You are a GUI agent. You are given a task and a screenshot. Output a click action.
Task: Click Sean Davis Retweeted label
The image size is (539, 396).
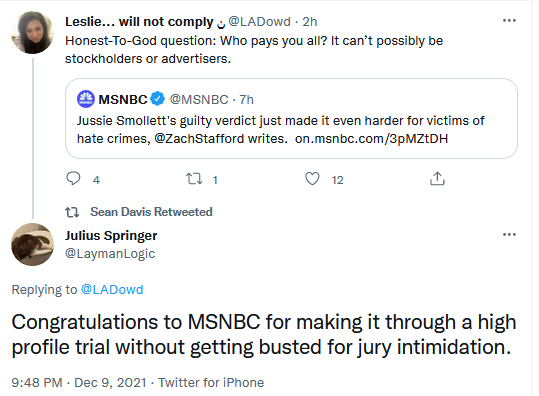tap(151, 212)
